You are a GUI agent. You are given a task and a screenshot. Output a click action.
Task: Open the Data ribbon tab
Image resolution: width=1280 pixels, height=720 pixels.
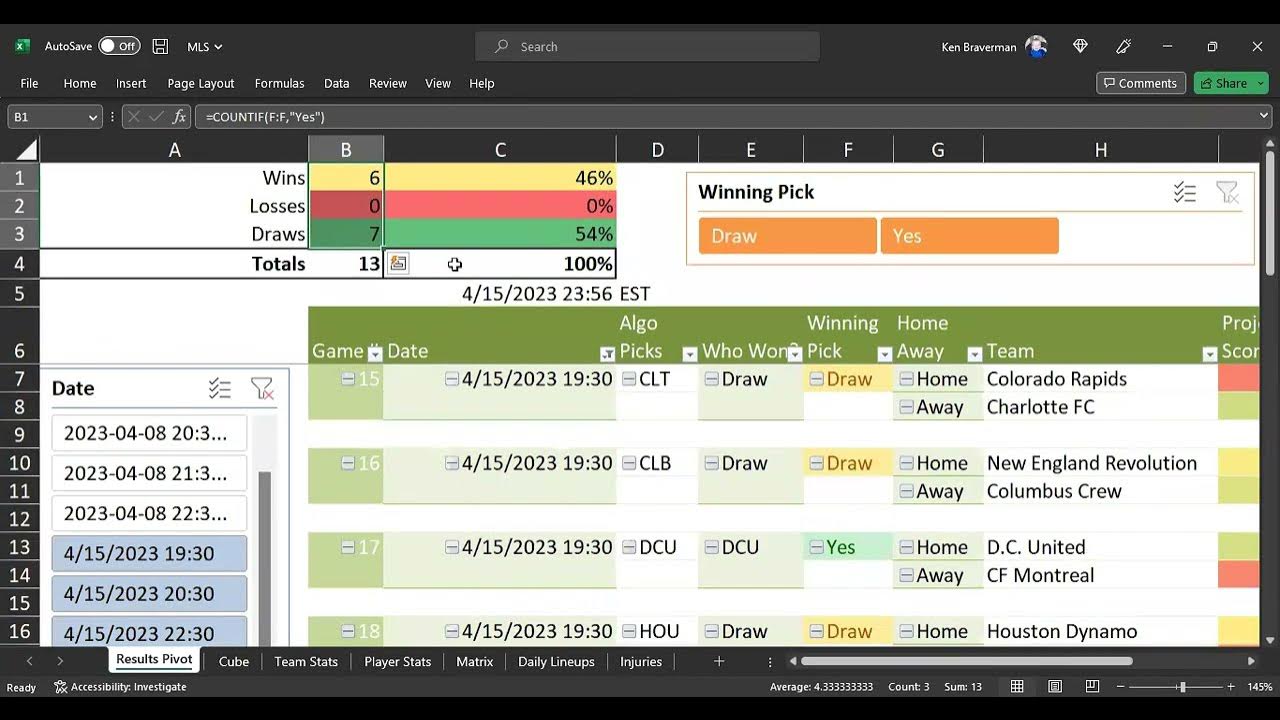[x=337, y=84]
